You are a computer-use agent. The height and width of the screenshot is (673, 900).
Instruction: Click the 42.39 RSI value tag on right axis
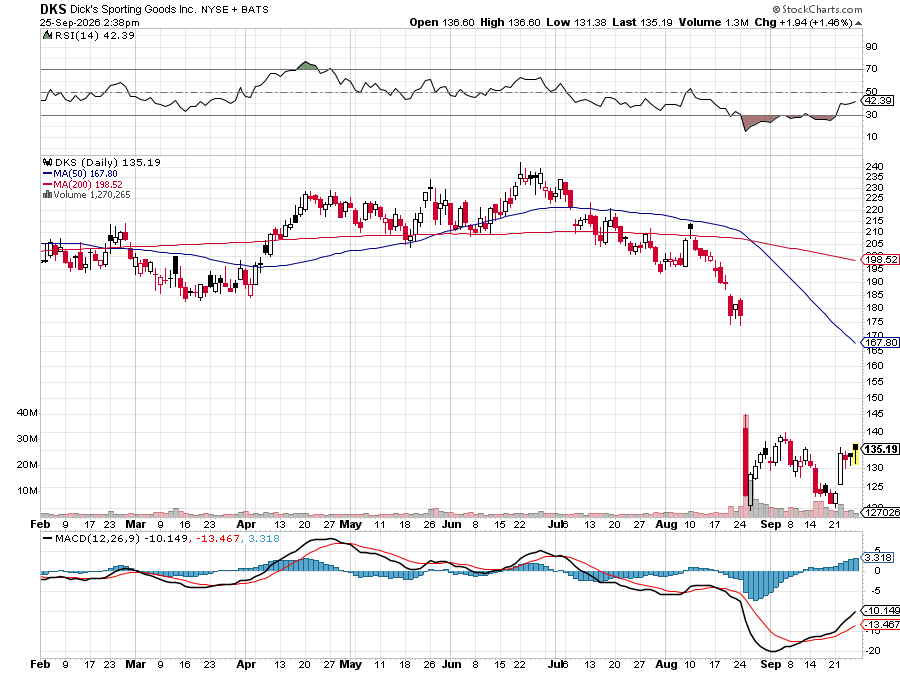(x=878, y=100)
